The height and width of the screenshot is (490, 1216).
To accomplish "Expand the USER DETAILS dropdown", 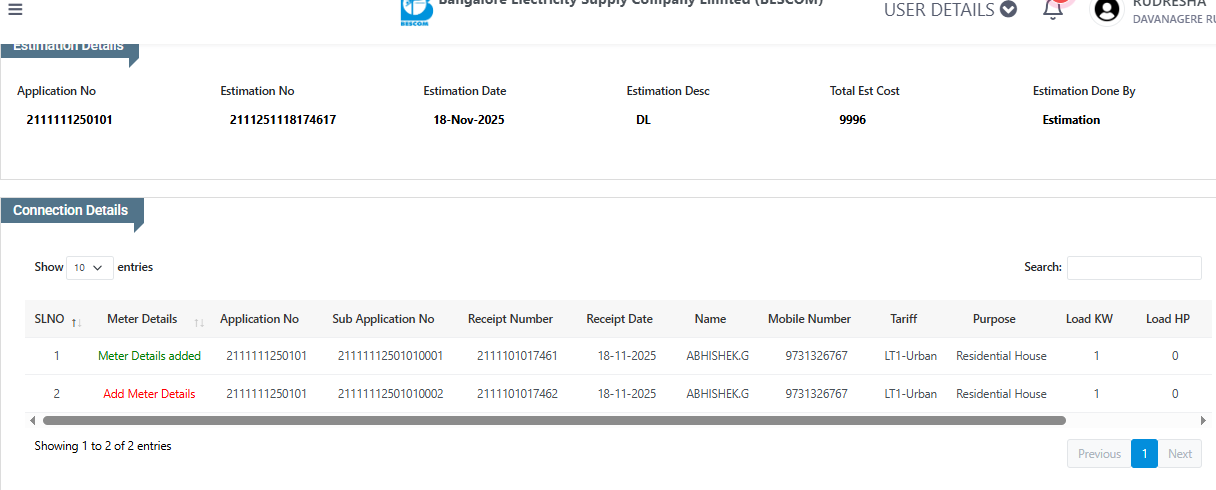I will pos(950,10).
